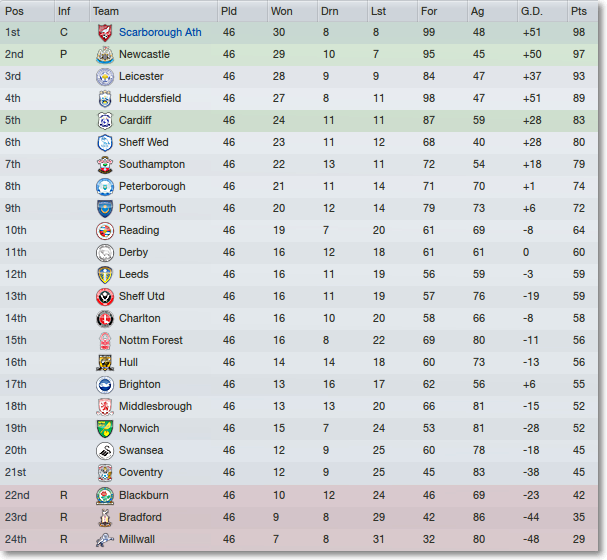Select the Norwich canary crest
Viewport: 607px width, 560px height.
[x=105, y=428]
